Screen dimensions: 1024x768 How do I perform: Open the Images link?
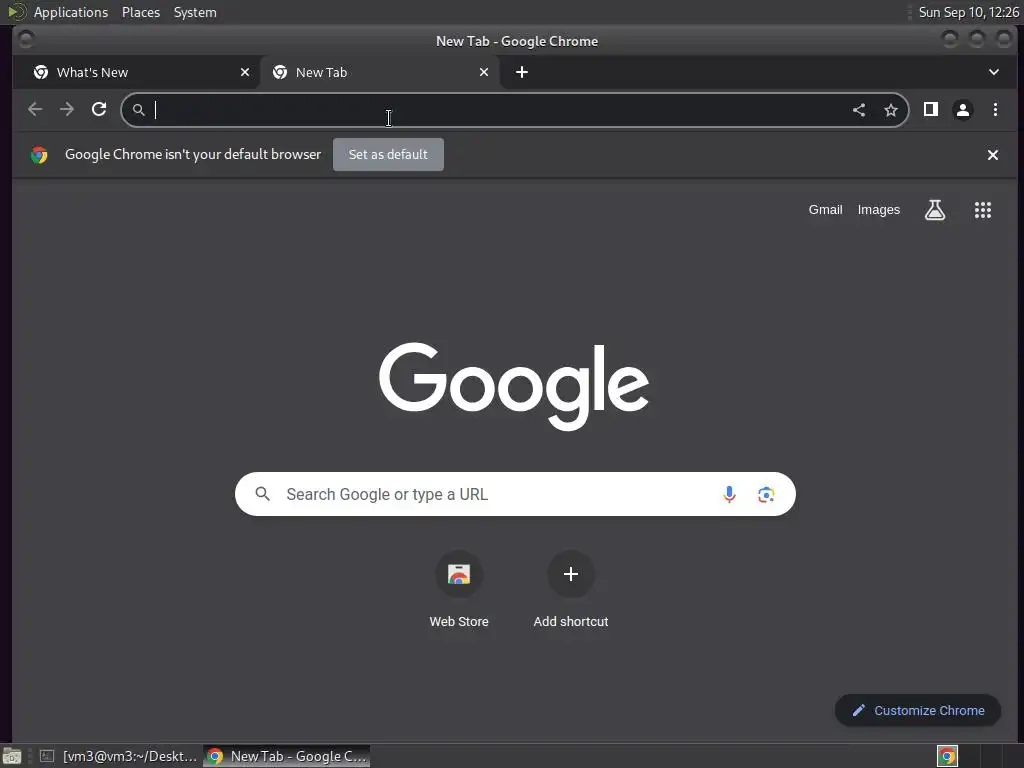[x=878, y=210]
